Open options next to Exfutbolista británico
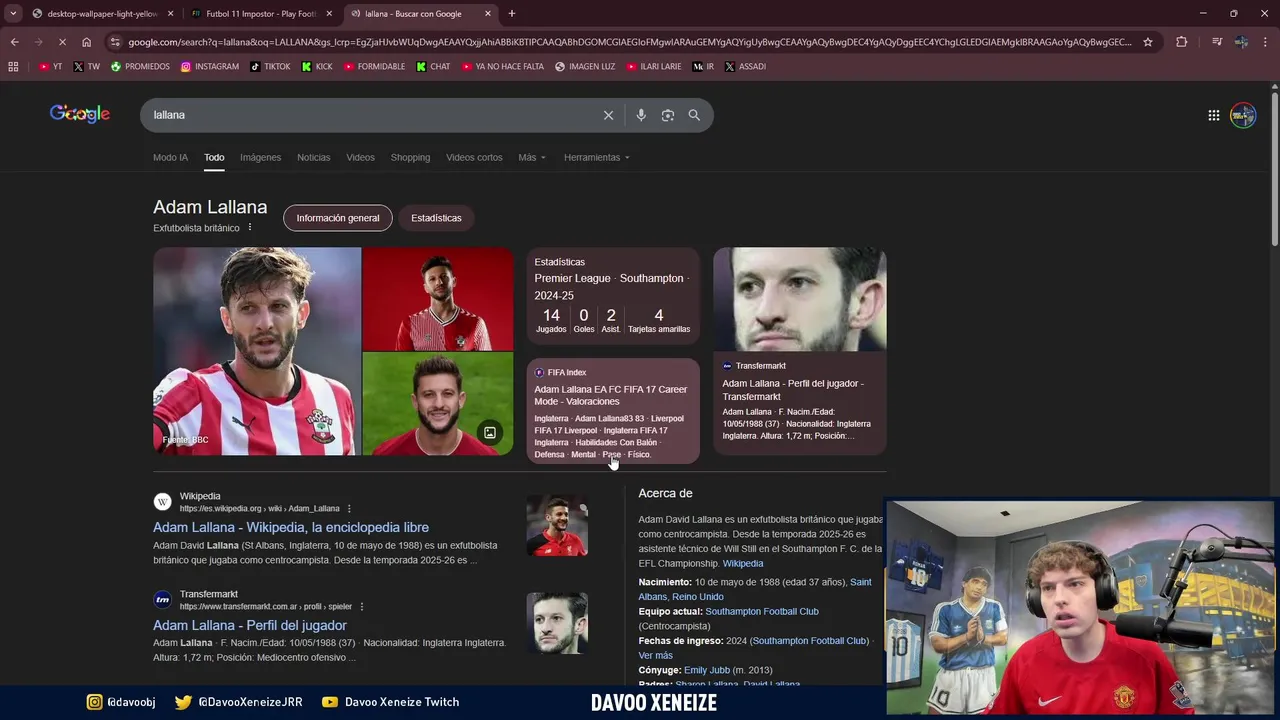 tap(250, 228)
